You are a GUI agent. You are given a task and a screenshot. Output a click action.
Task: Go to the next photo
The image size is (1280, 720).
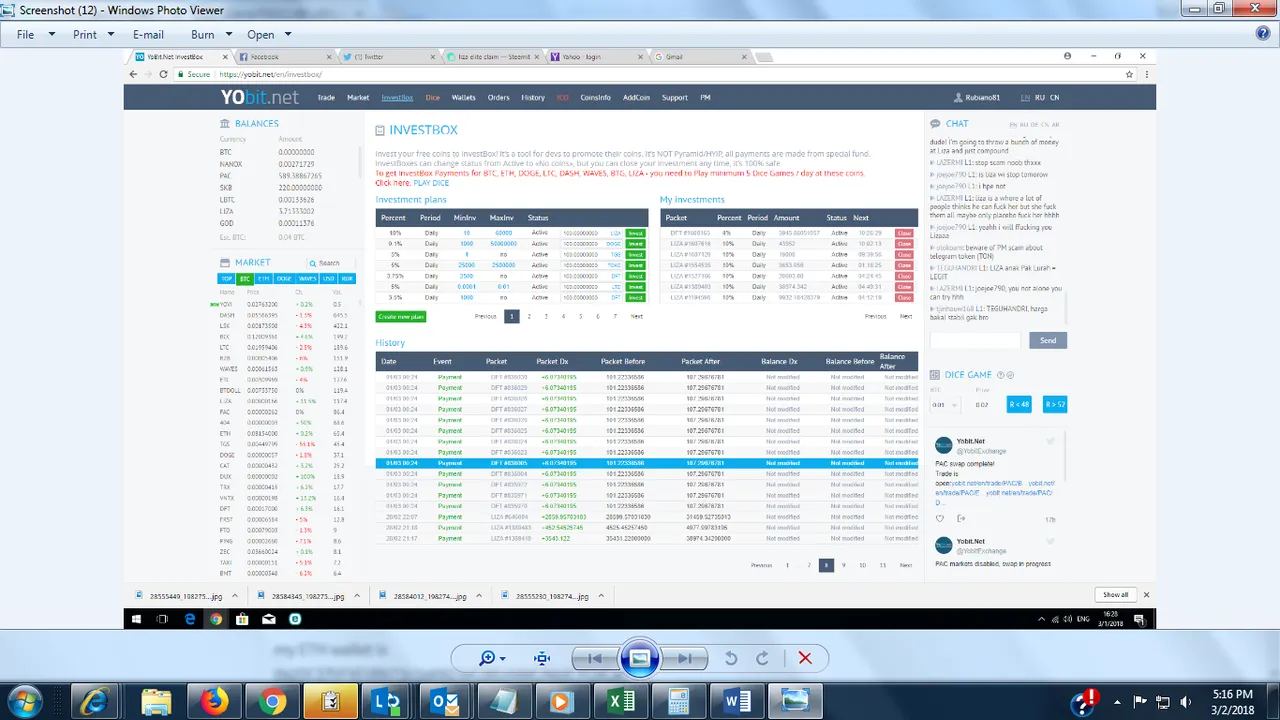(x=685, y=658)
